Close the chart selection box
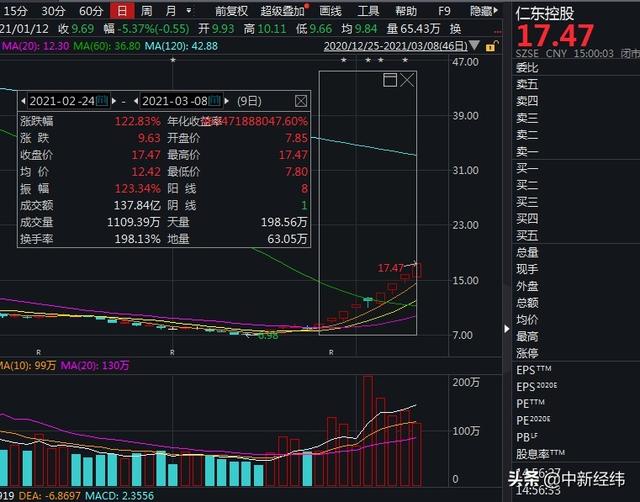 click(407, 80)
